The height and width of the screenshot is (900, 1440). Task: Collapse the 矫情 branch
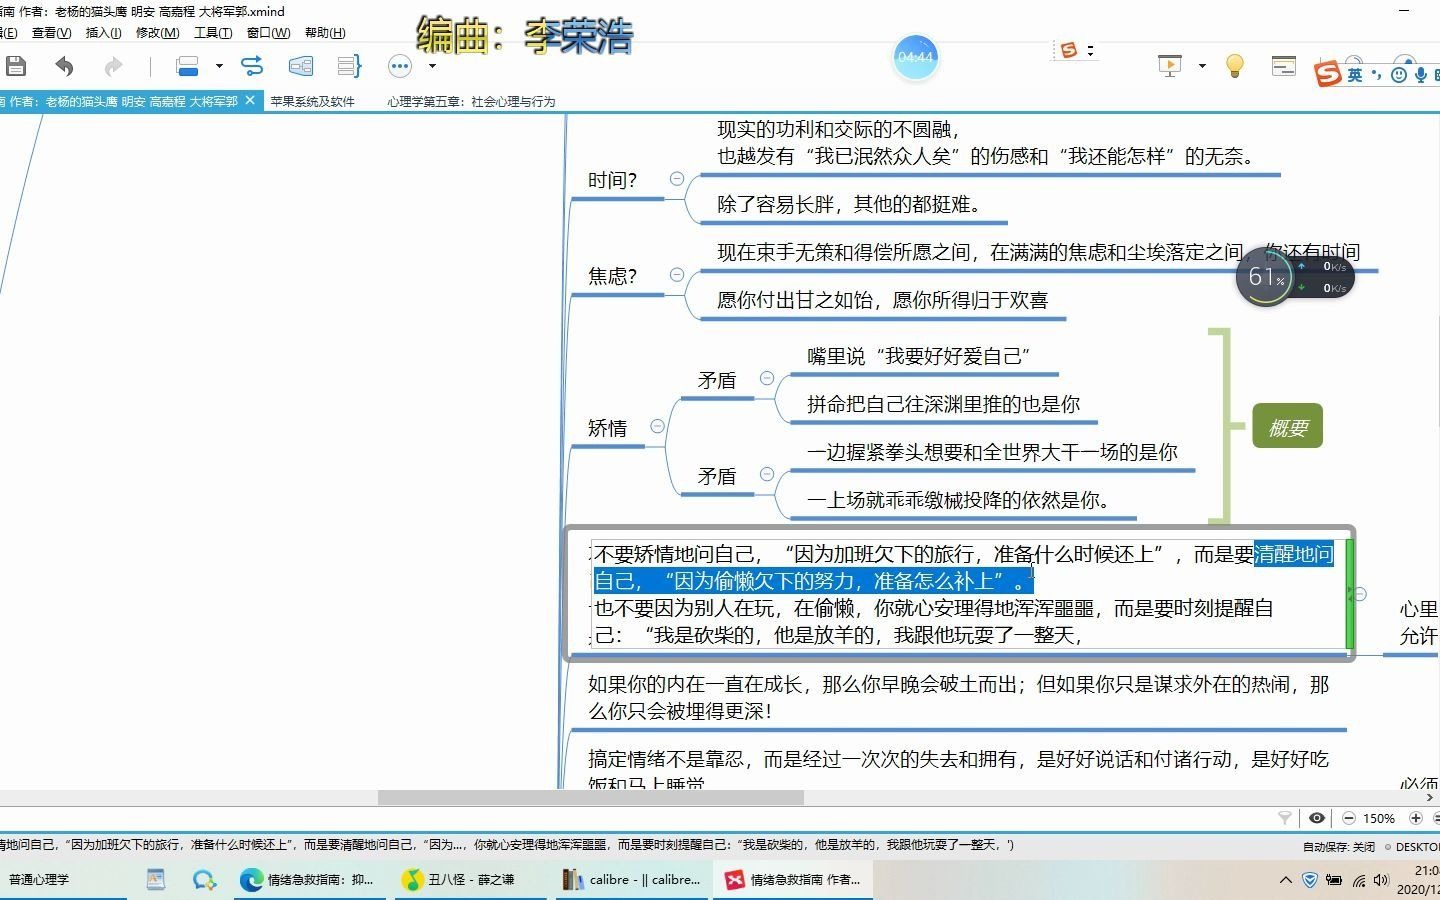point(657,426)
